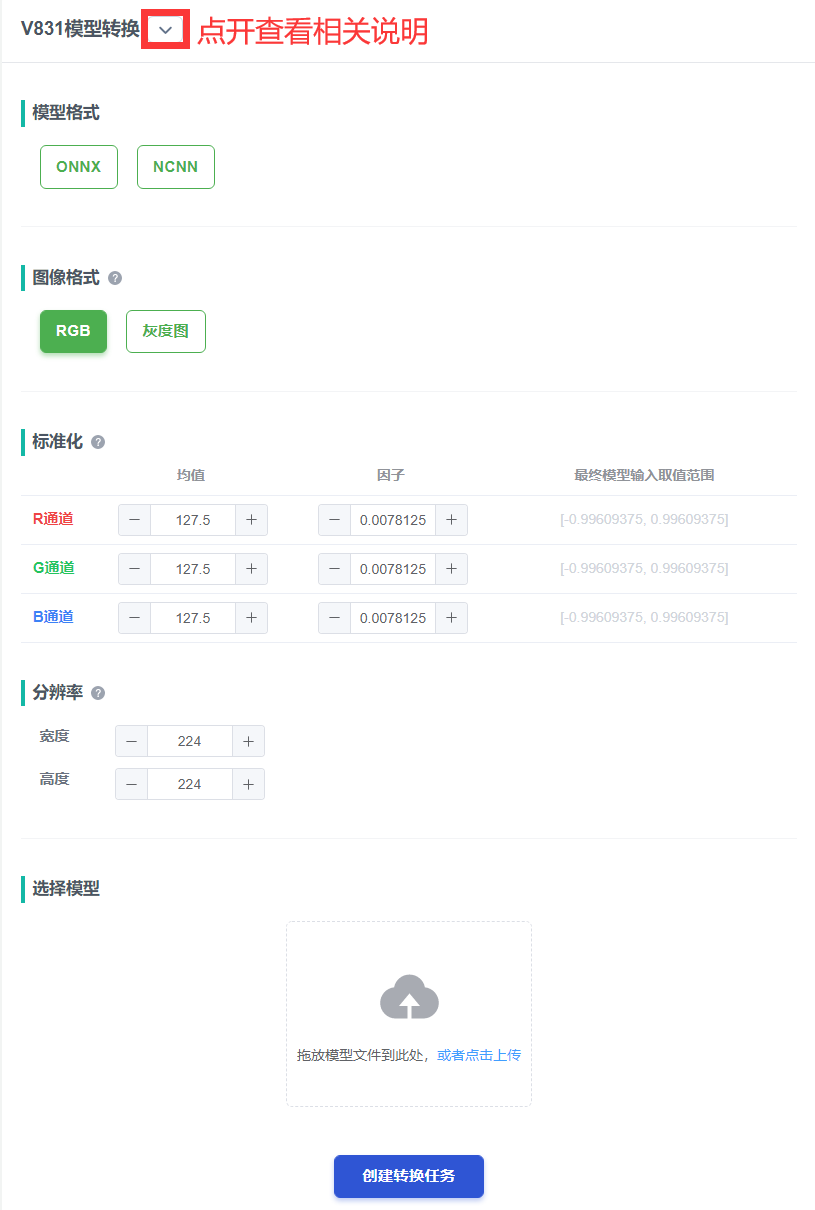
Task: Click help icon next to 图像格式
Action: click(115, 278)
